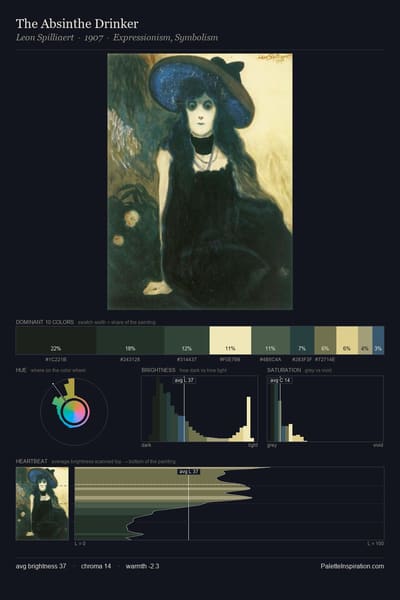Click the tall cream bar in brightness histogram
The image size is (400, 600).
[x=249, y=419]
